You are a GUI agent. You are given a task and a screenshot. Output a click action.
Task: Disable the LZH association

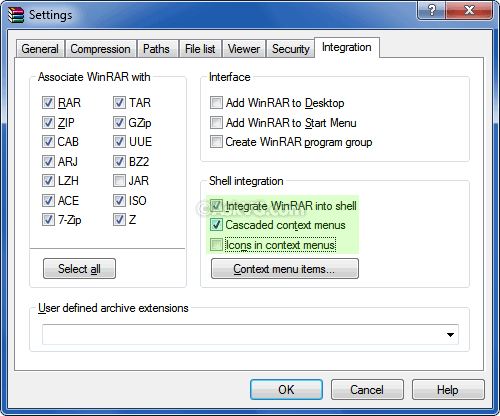click(x=48, y=181)
